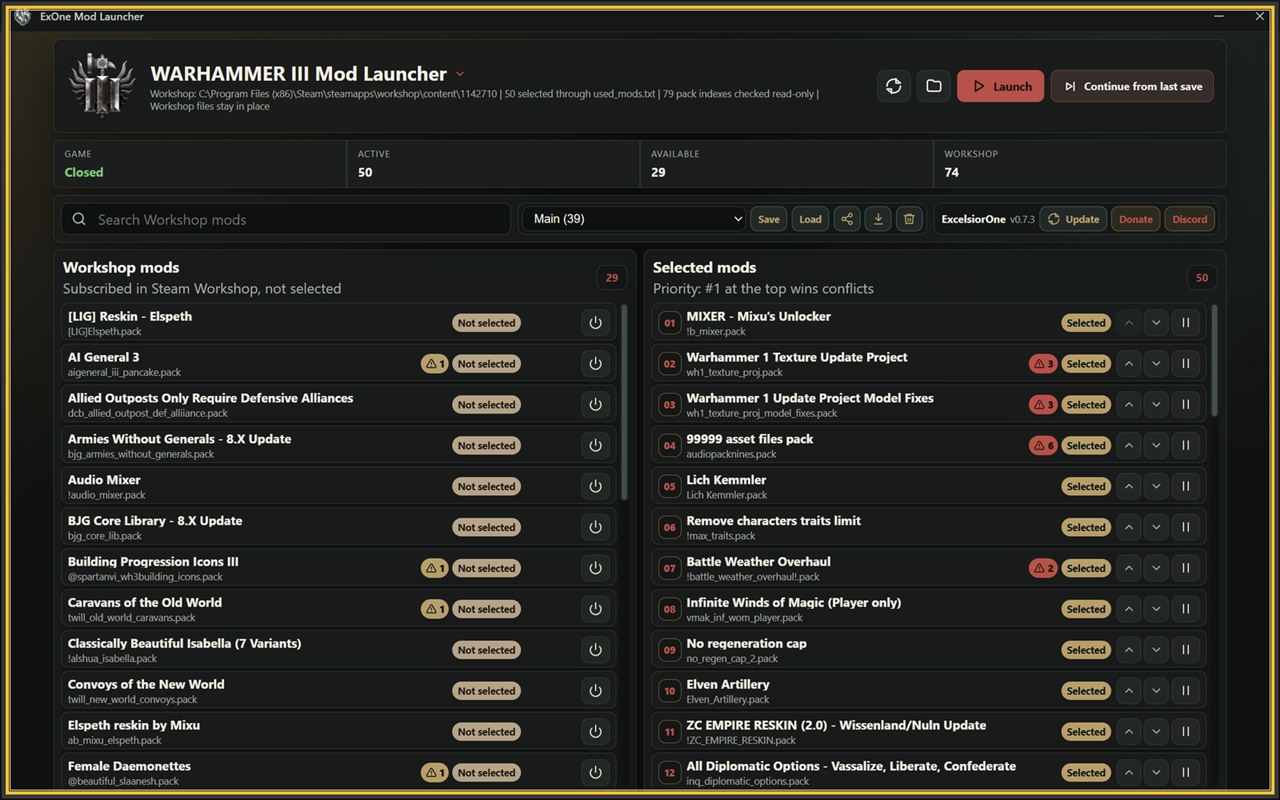Pause Lich Kemmler mod
Screen dimensions: 1280x800
coord(1186,486)
